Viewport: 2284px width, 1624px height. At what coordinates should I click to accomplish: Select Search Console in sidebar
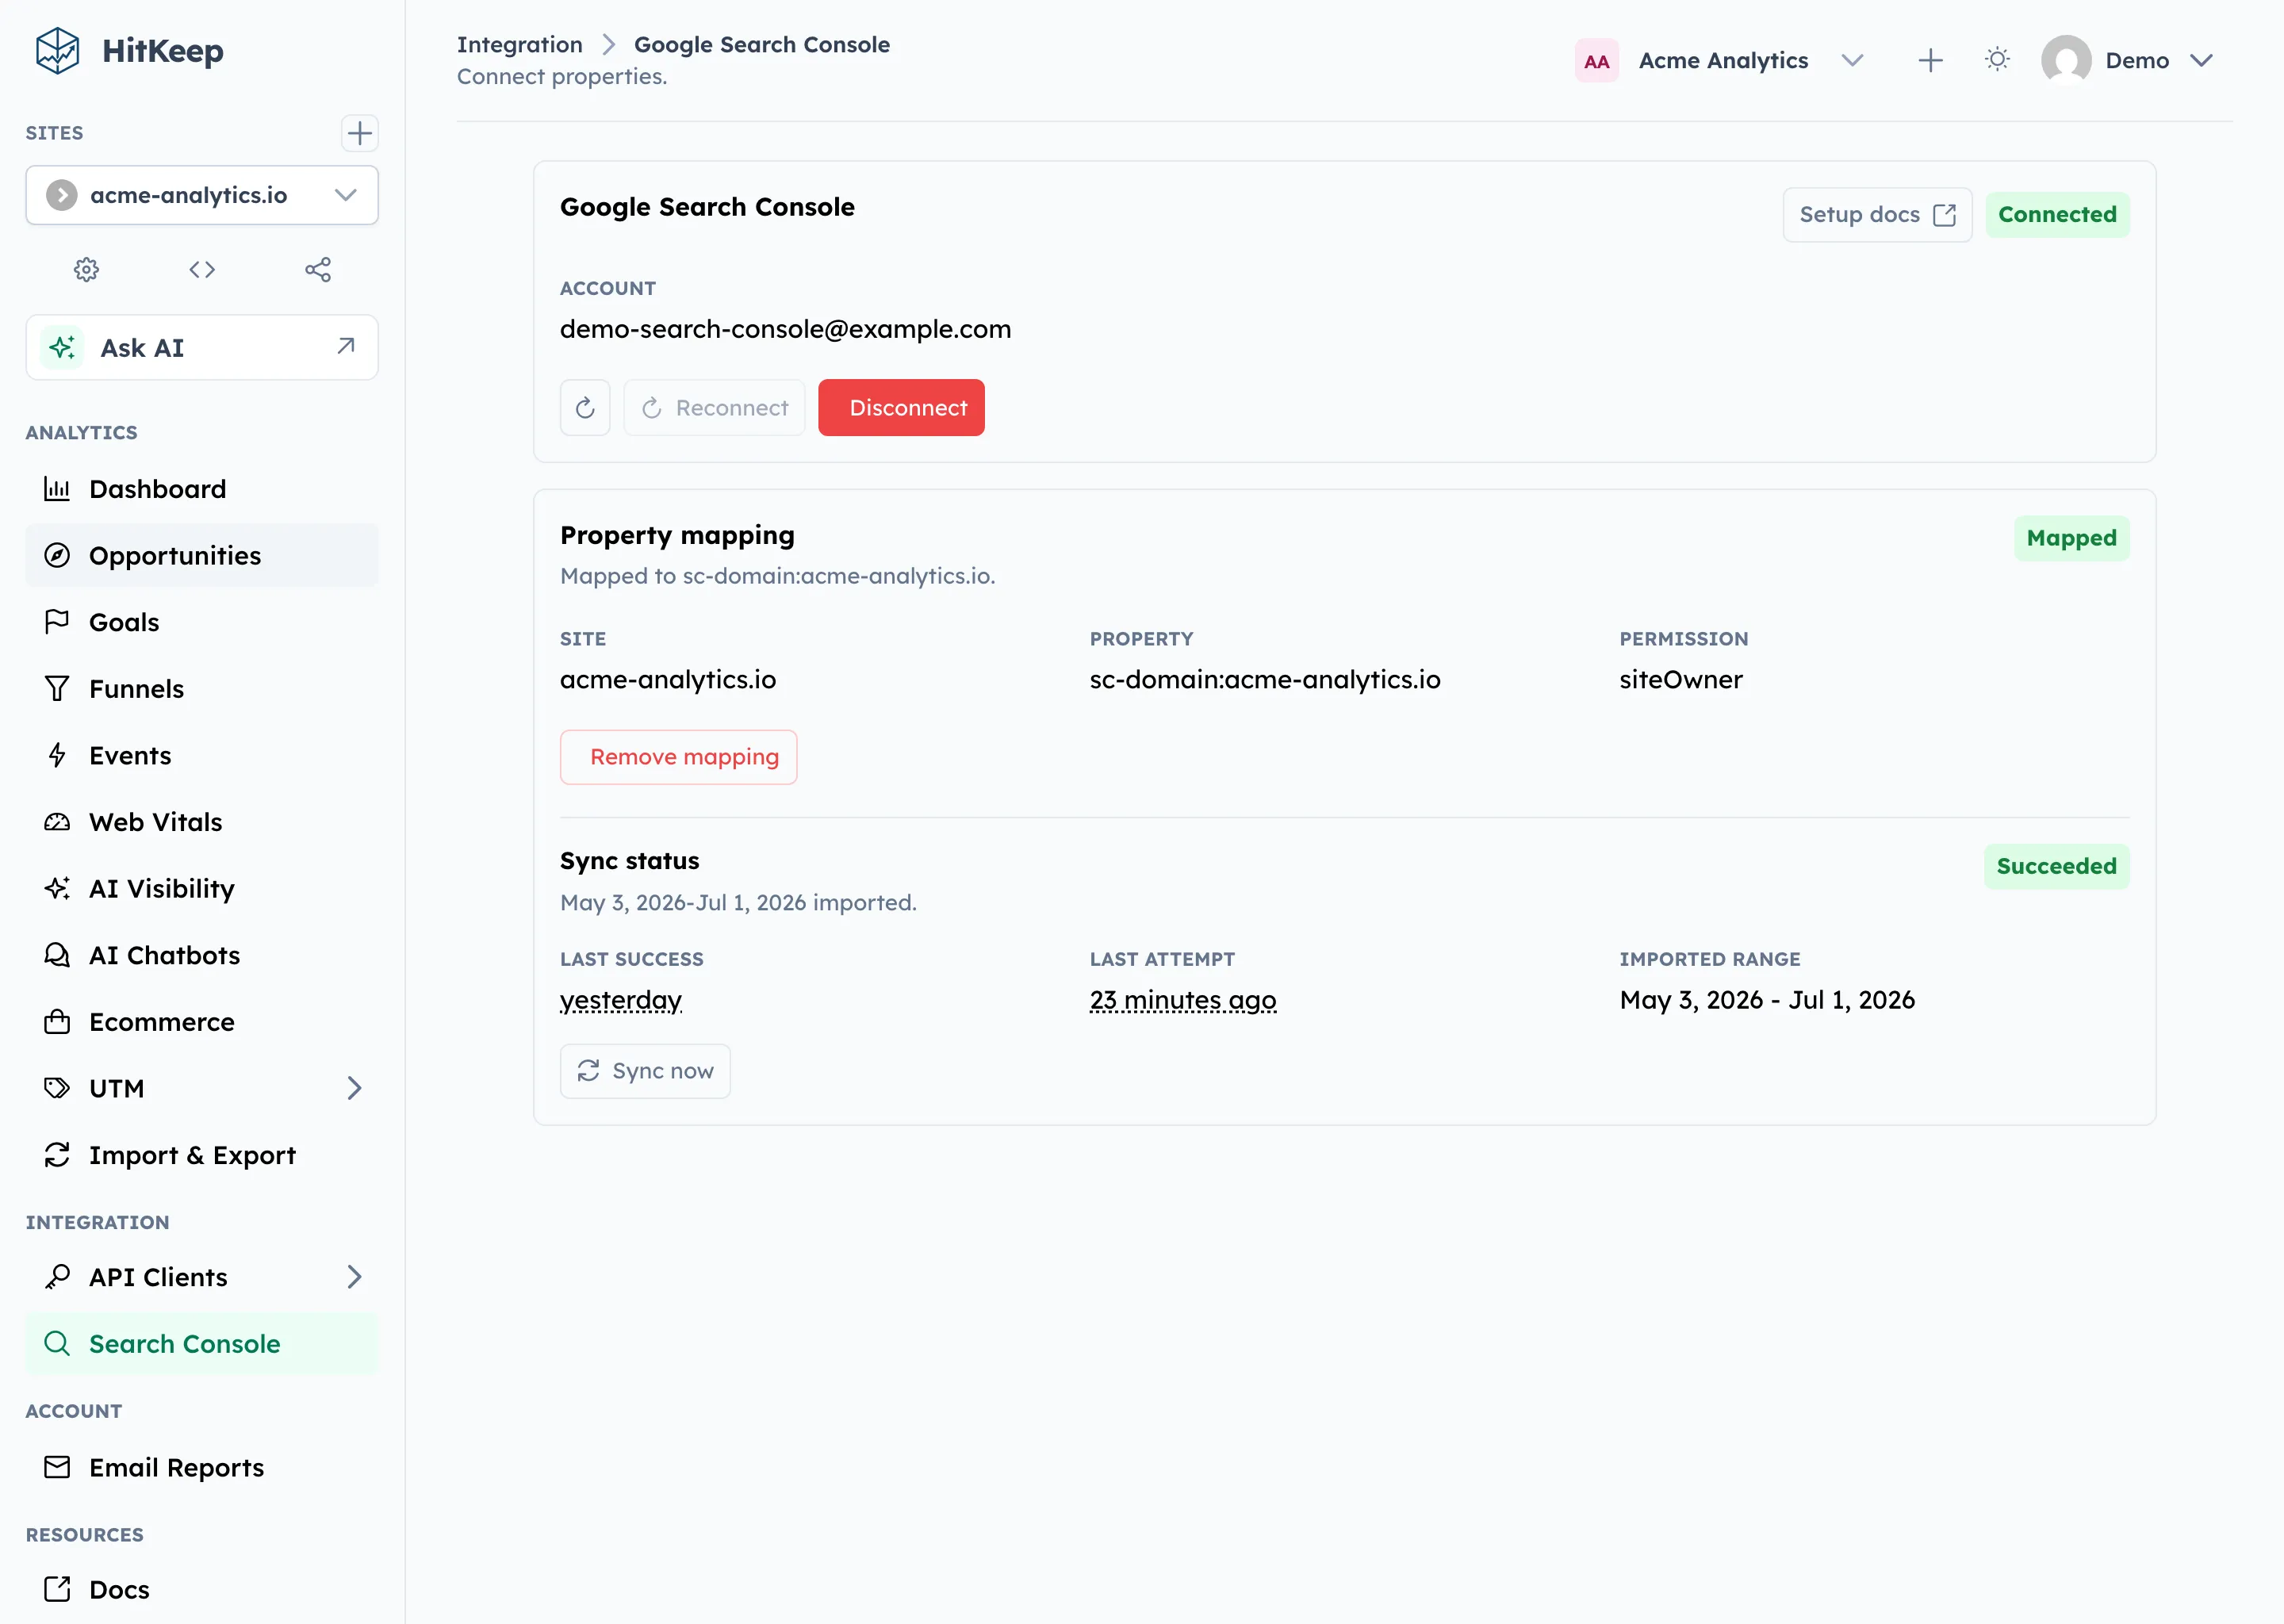202,1344
